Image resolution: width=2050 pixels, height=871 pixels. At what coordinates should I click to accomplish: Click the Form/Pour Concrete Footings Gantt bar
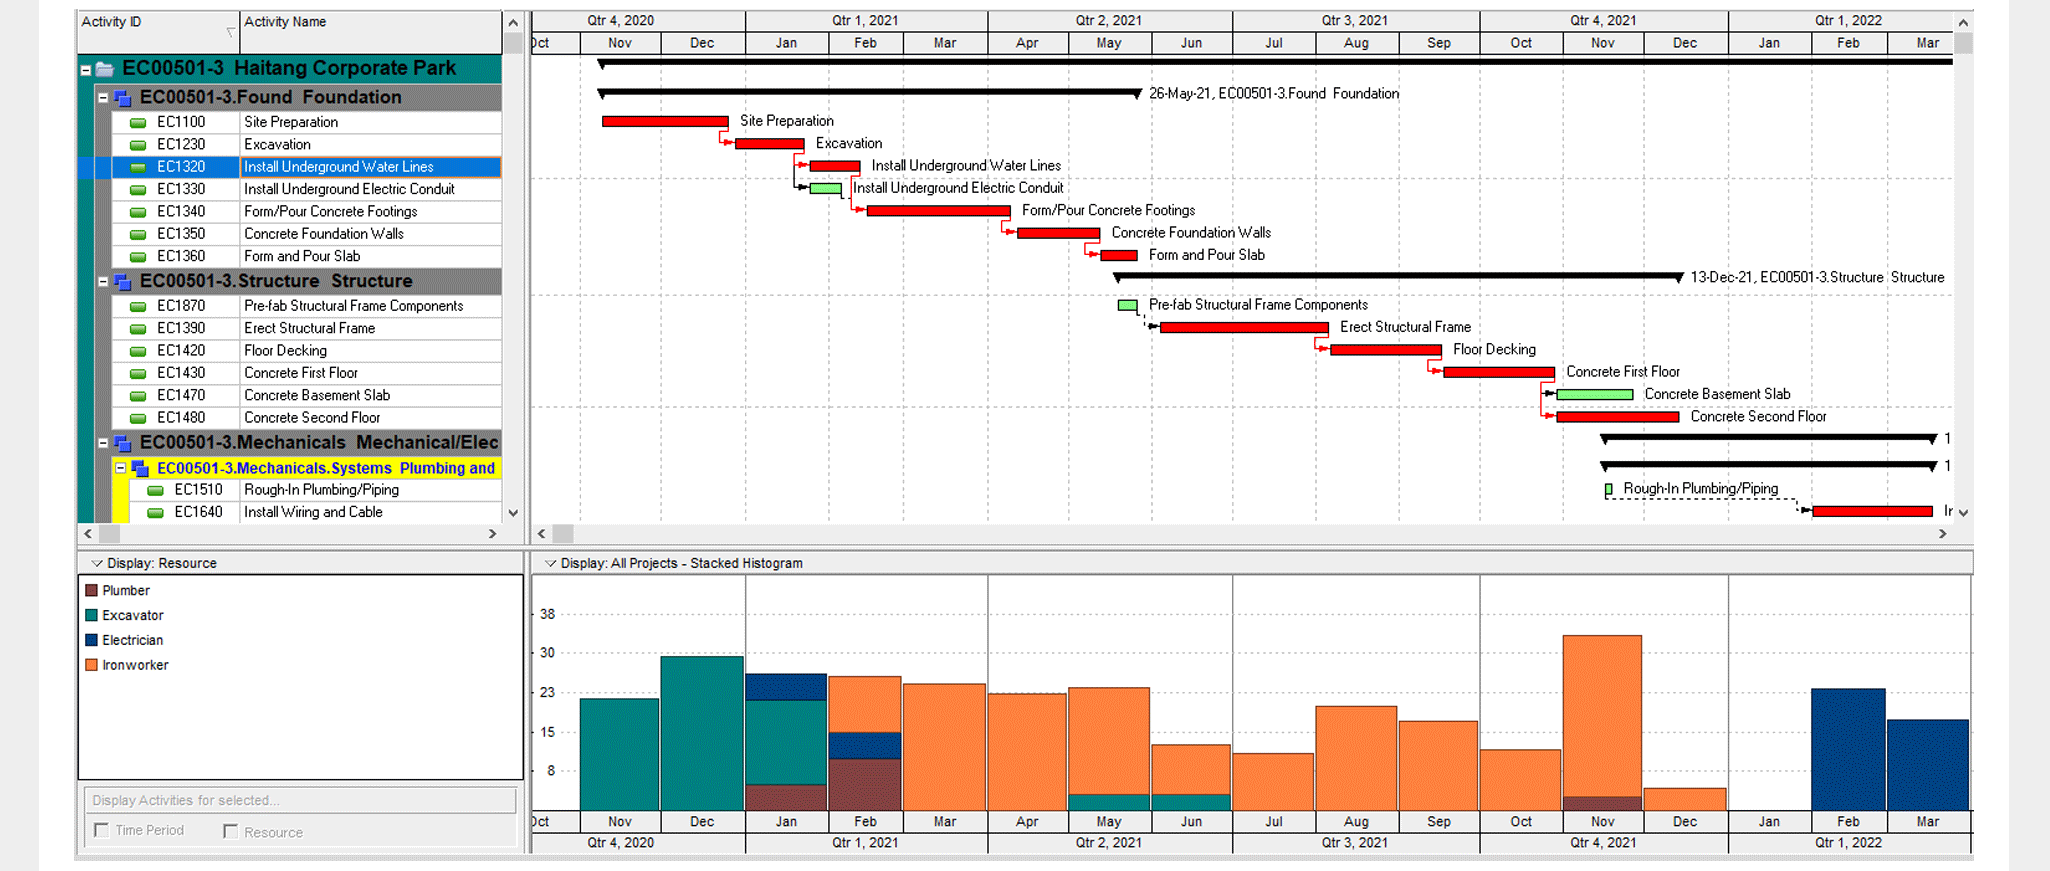pos(938,211)
